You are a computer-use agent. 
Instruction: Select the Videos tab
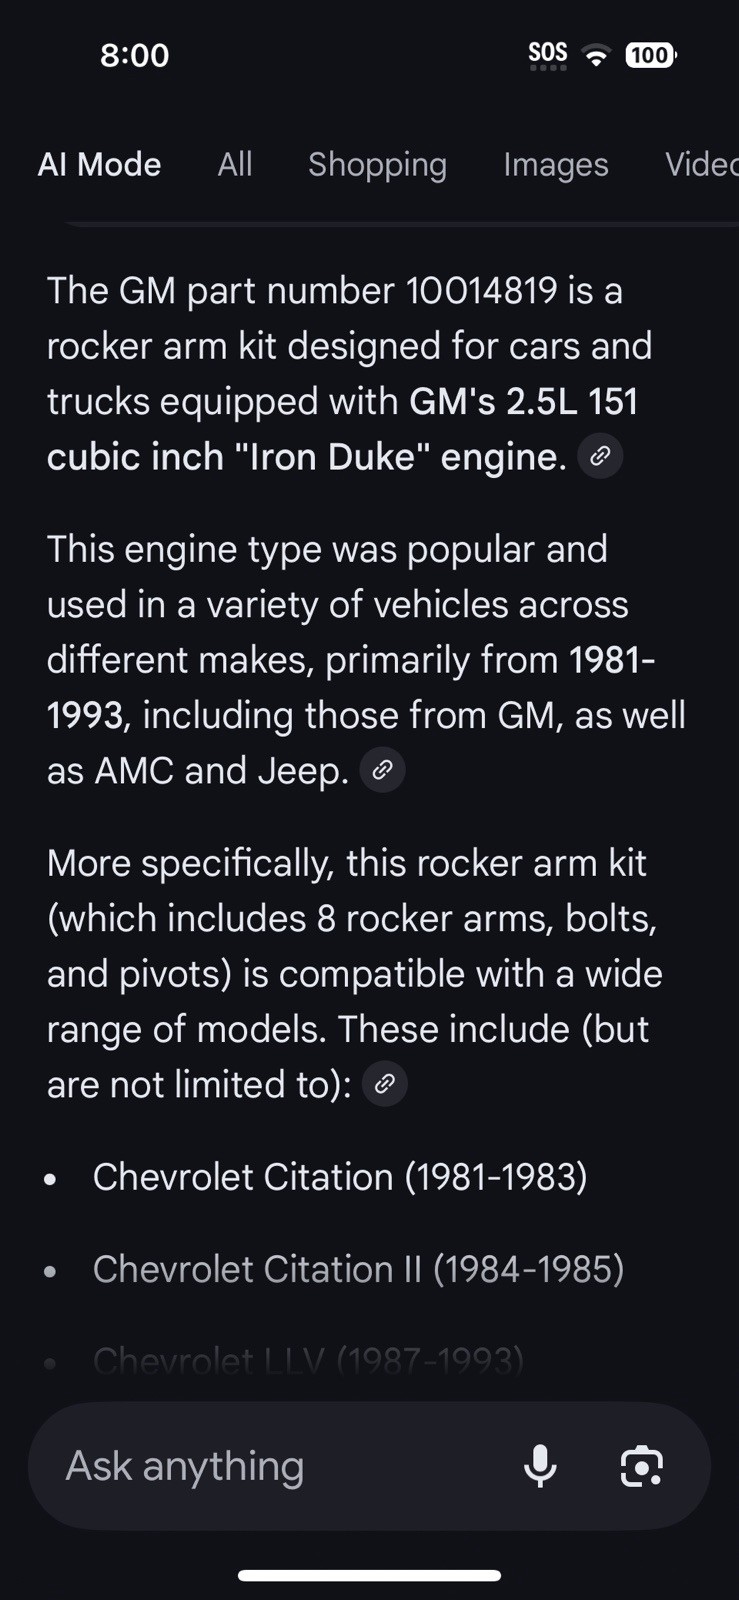pos(702,164)
